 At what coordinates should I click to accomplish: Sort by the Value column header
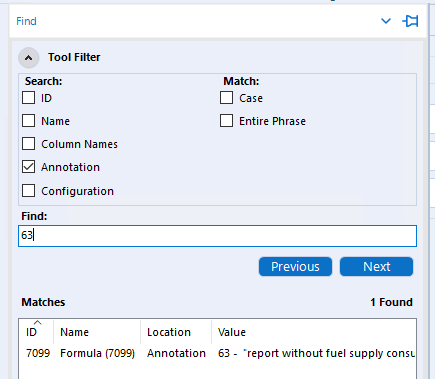[x=232, y=332]
